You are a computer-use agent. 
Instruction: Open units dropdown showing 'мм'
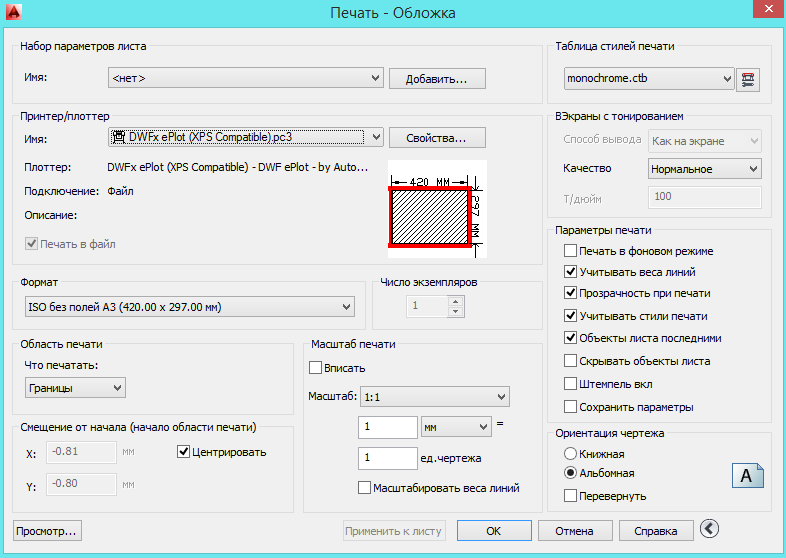point(456,427)
